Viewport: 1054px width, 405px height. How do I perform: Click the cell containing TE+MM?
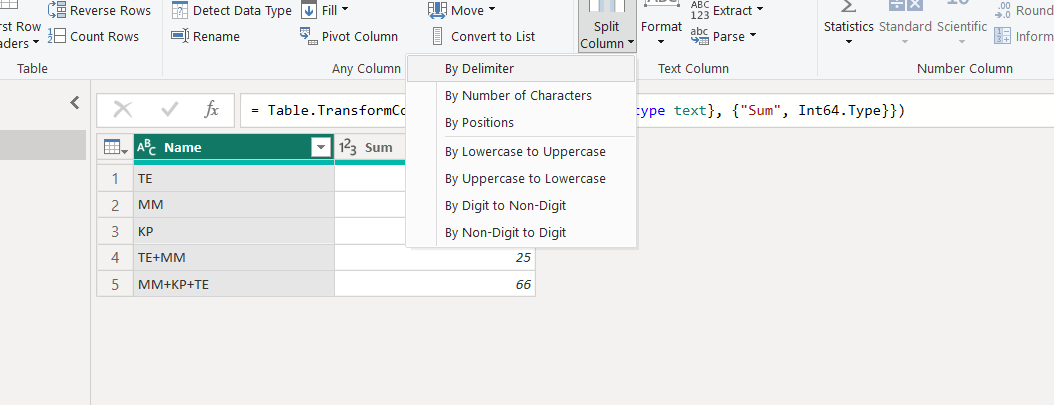coord(234,258)
